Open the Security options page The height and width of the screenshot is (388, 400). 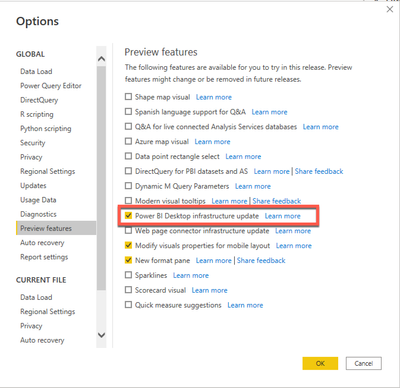tap(33, 143)
